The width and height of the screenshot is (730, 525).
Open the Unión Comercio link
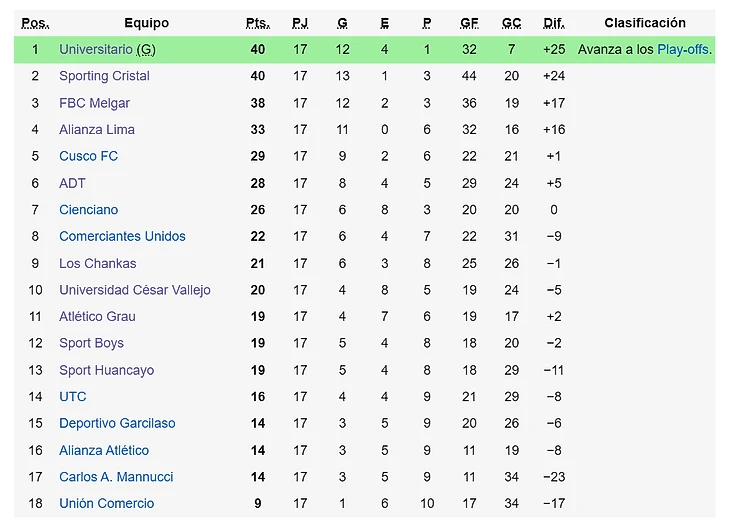106,503
